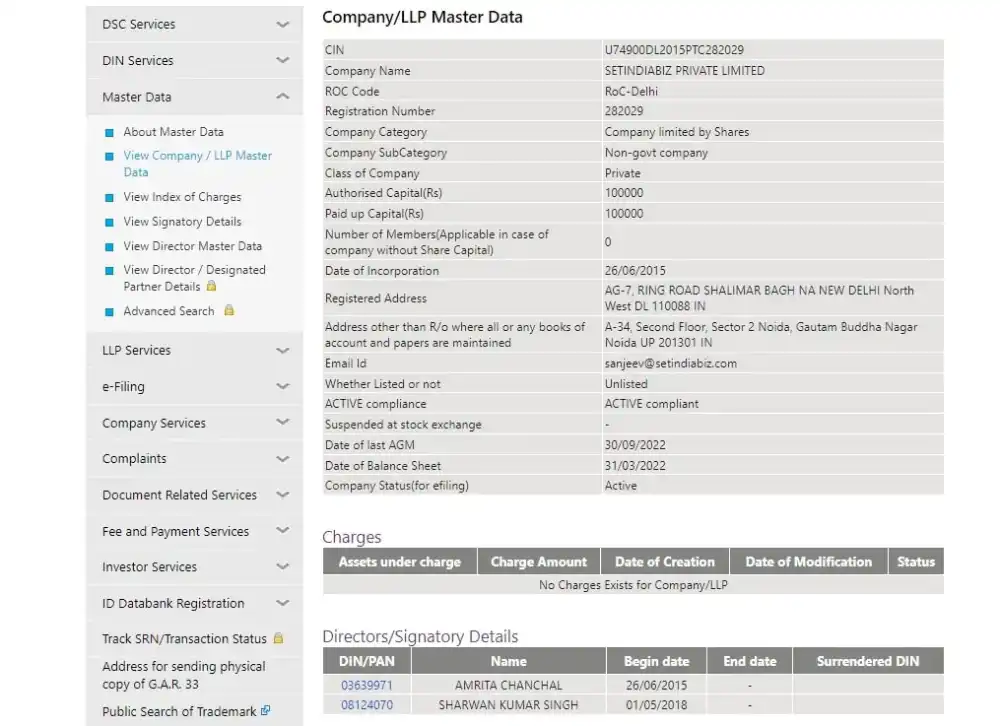Image resolution: width=1000 pixels, height=726 pixels.
Task: Open View Index of Charges
Action: click(182, 197)
